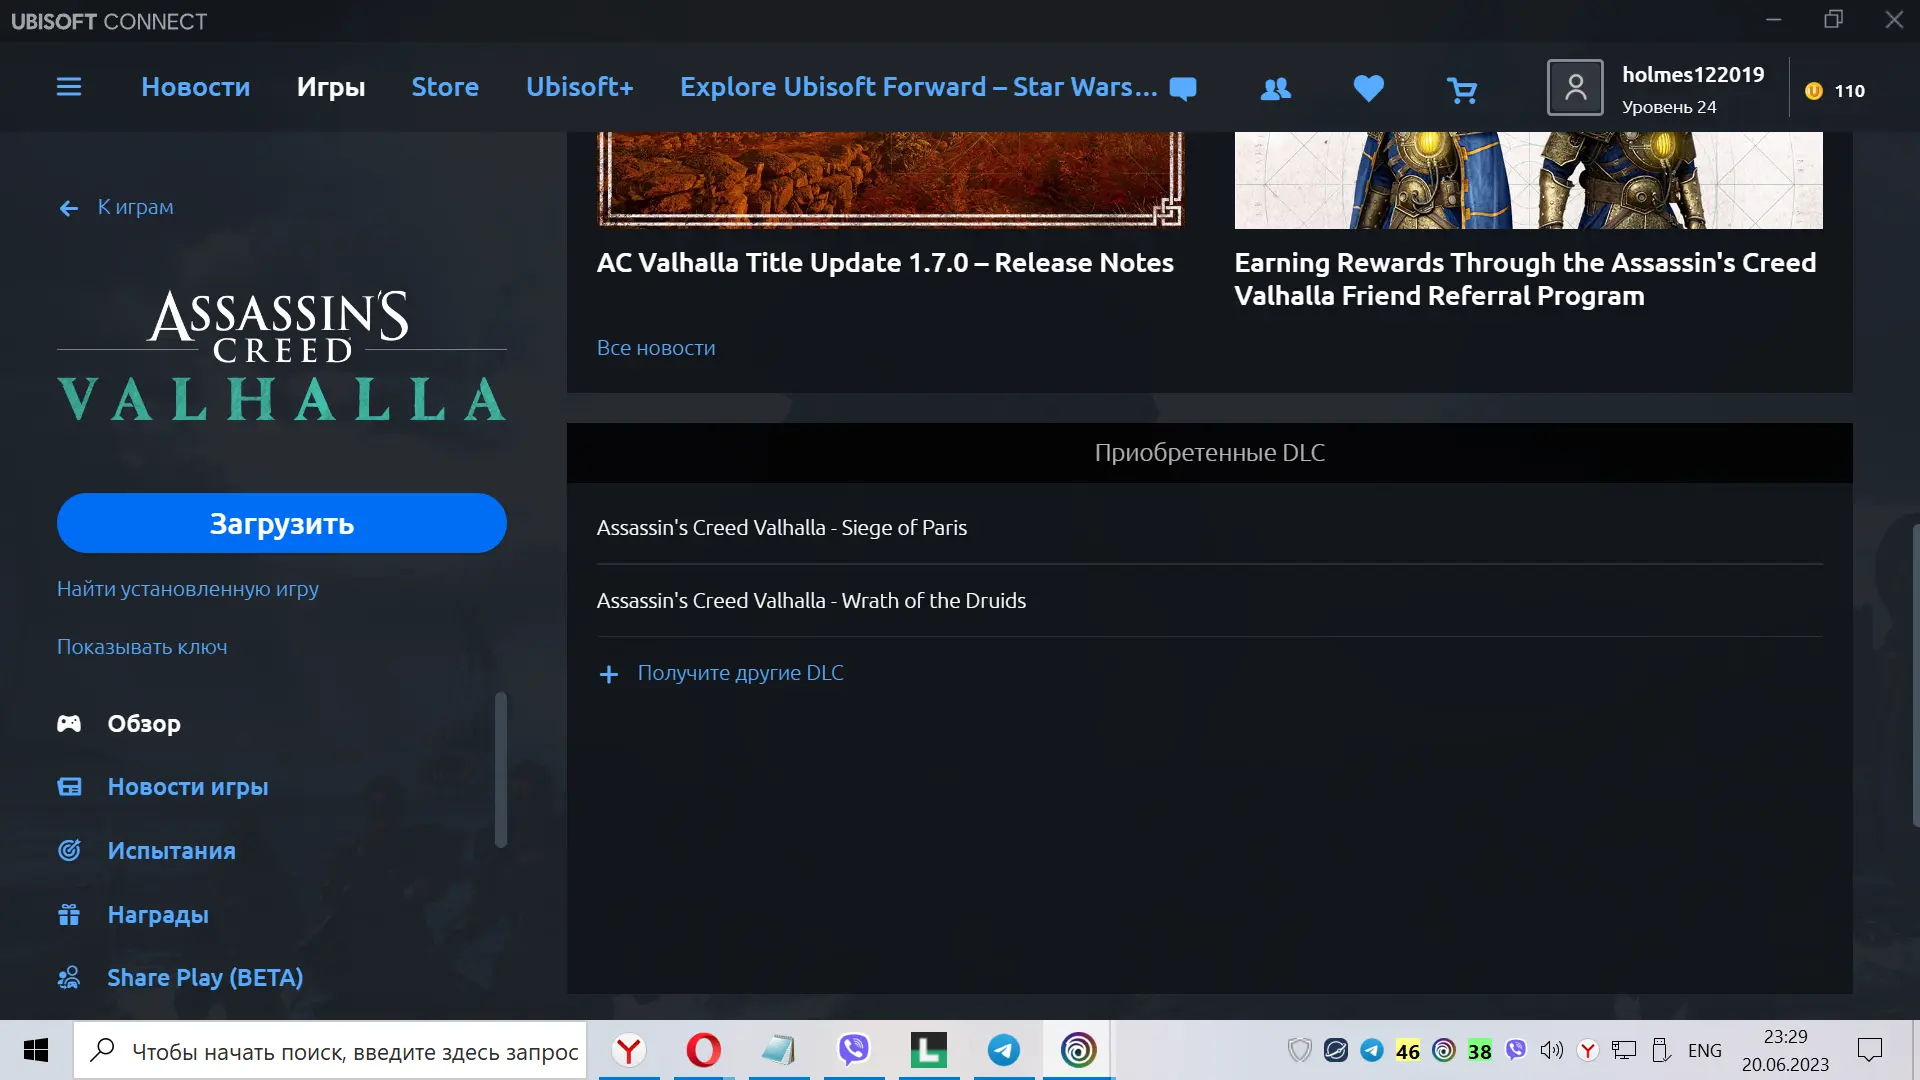Open the Store tab

pos(445,87)
